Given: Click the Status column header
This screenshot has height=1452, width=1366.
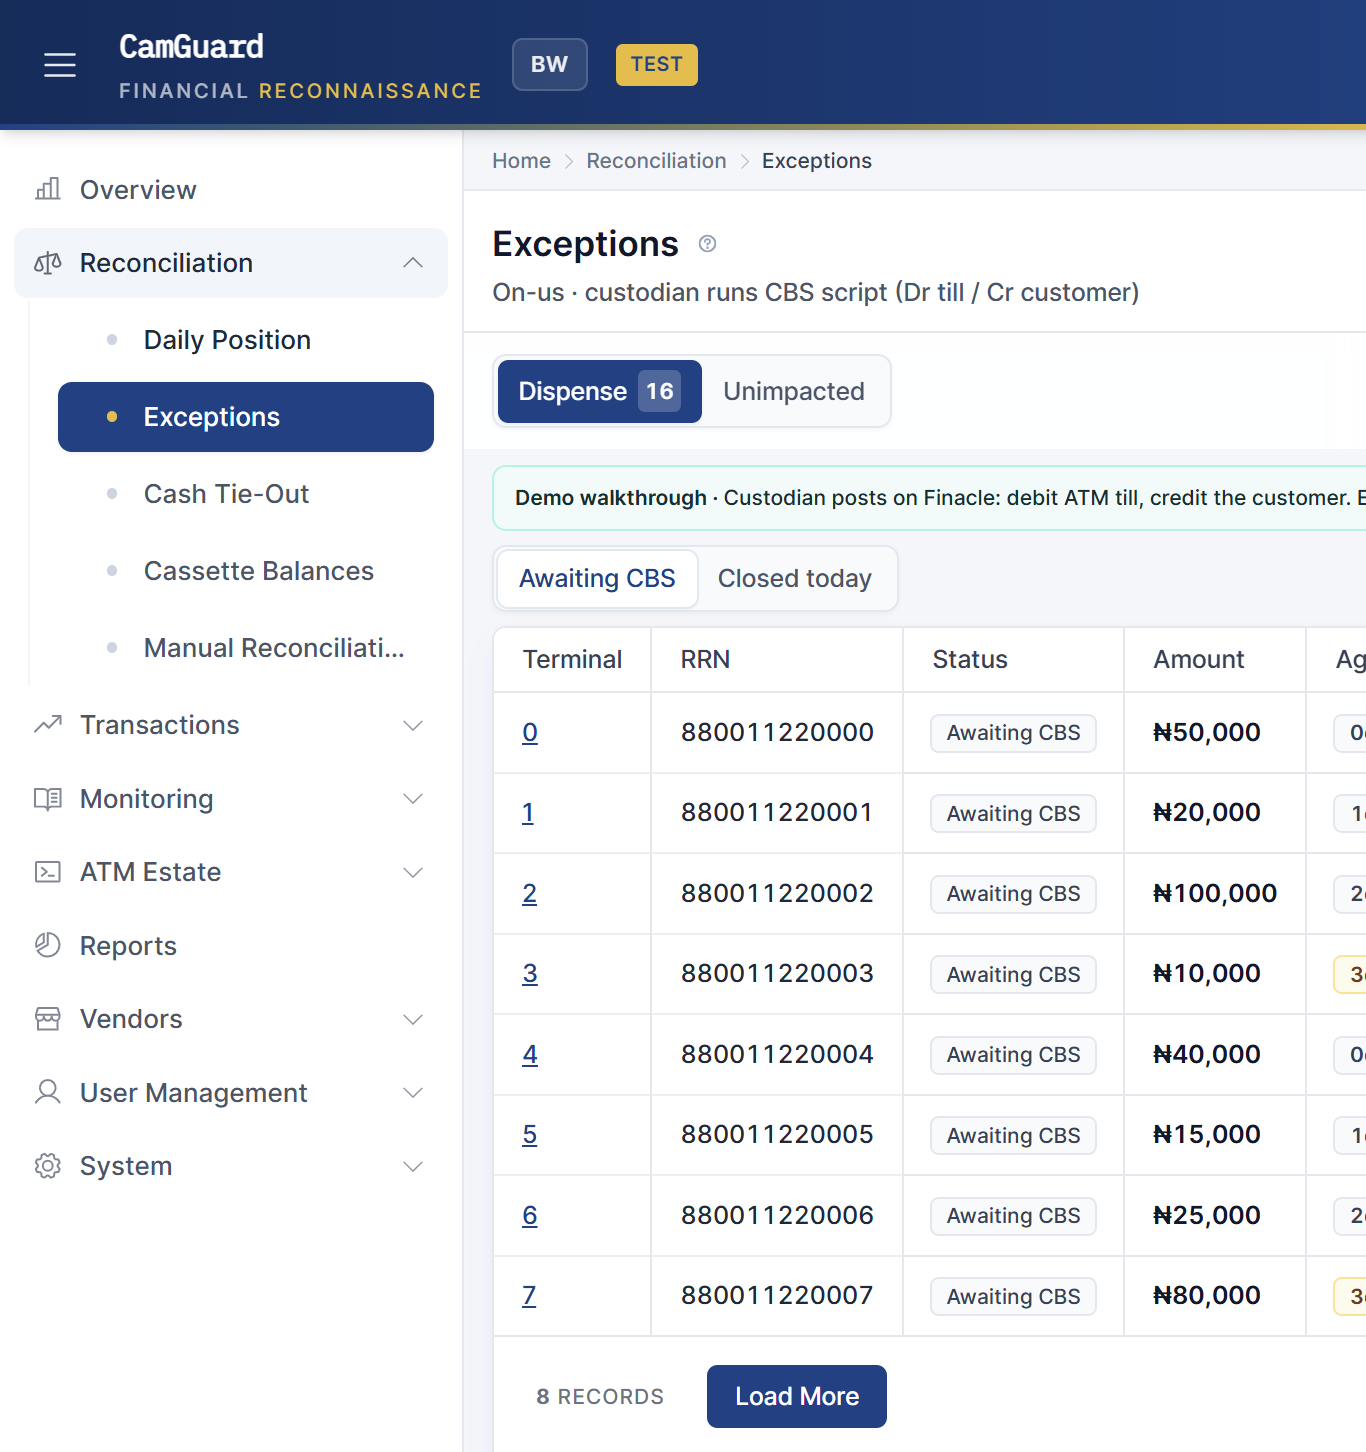Looking at the screenshot, I should (1014, 660).
